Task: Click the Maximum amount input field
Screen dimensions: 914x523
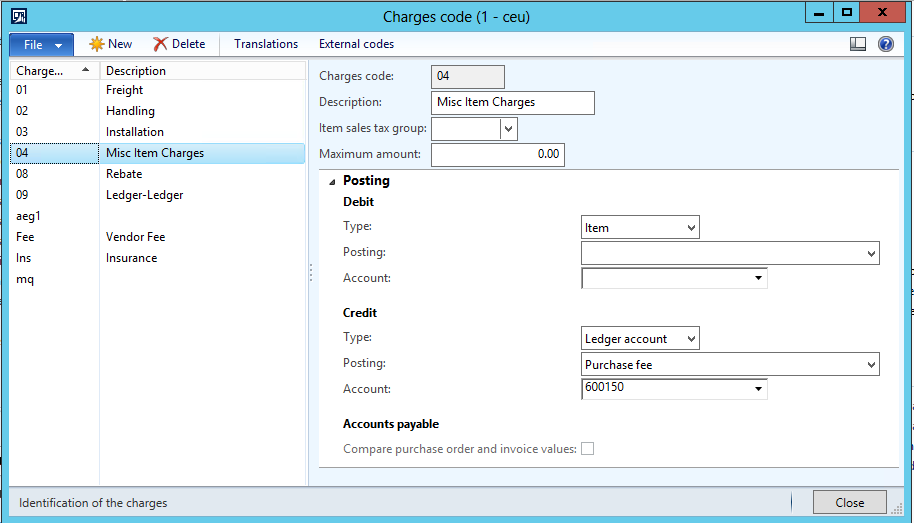Action: 497,155
